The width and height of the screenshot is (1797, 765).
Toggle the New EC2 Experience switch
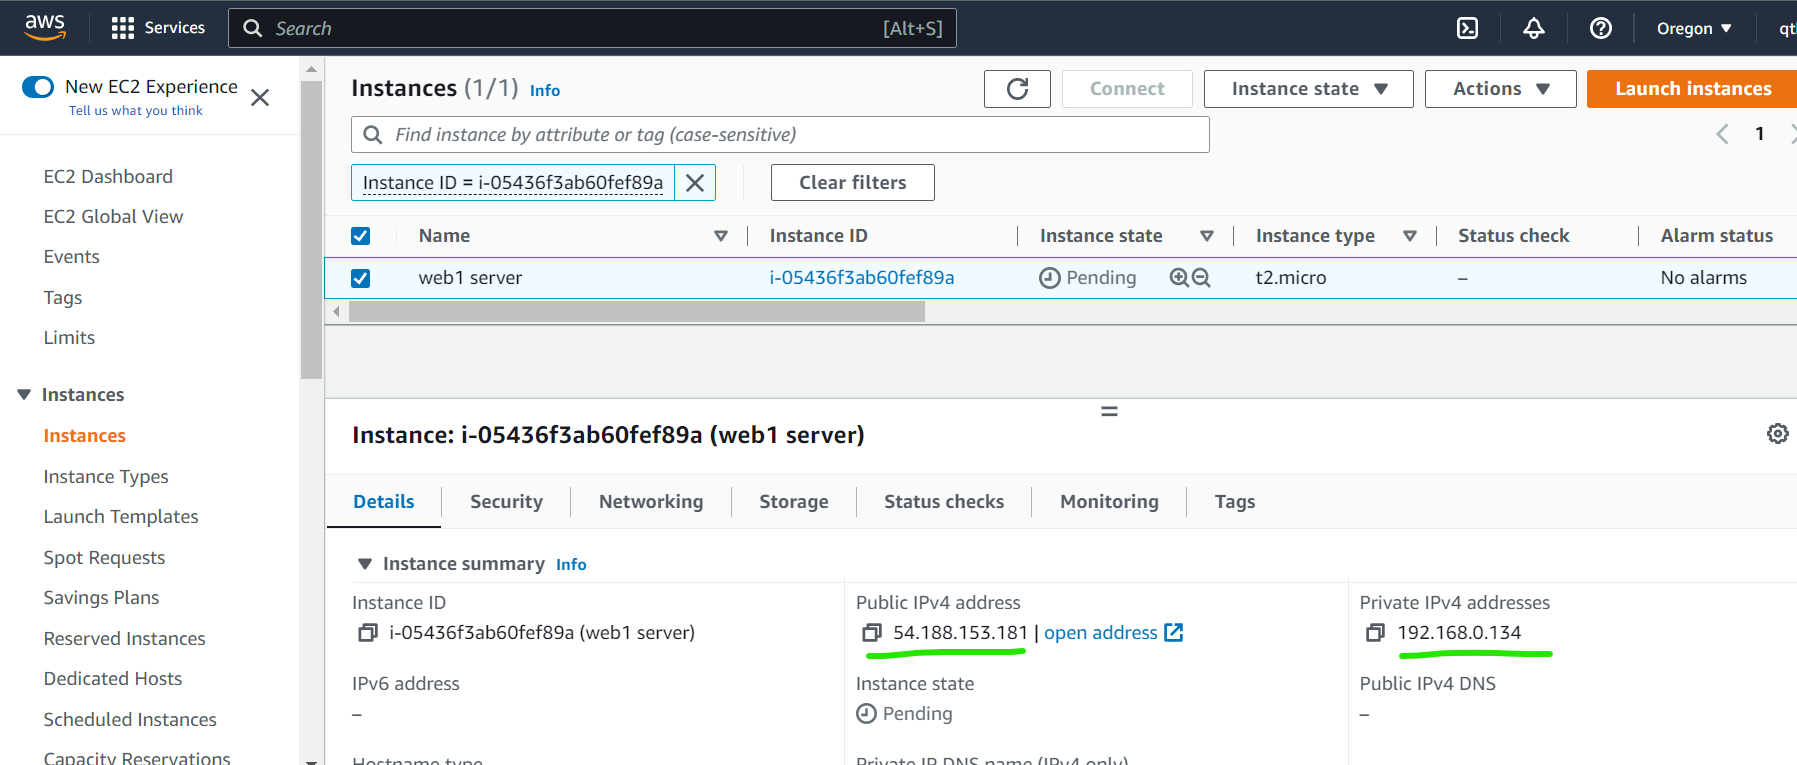38,87
